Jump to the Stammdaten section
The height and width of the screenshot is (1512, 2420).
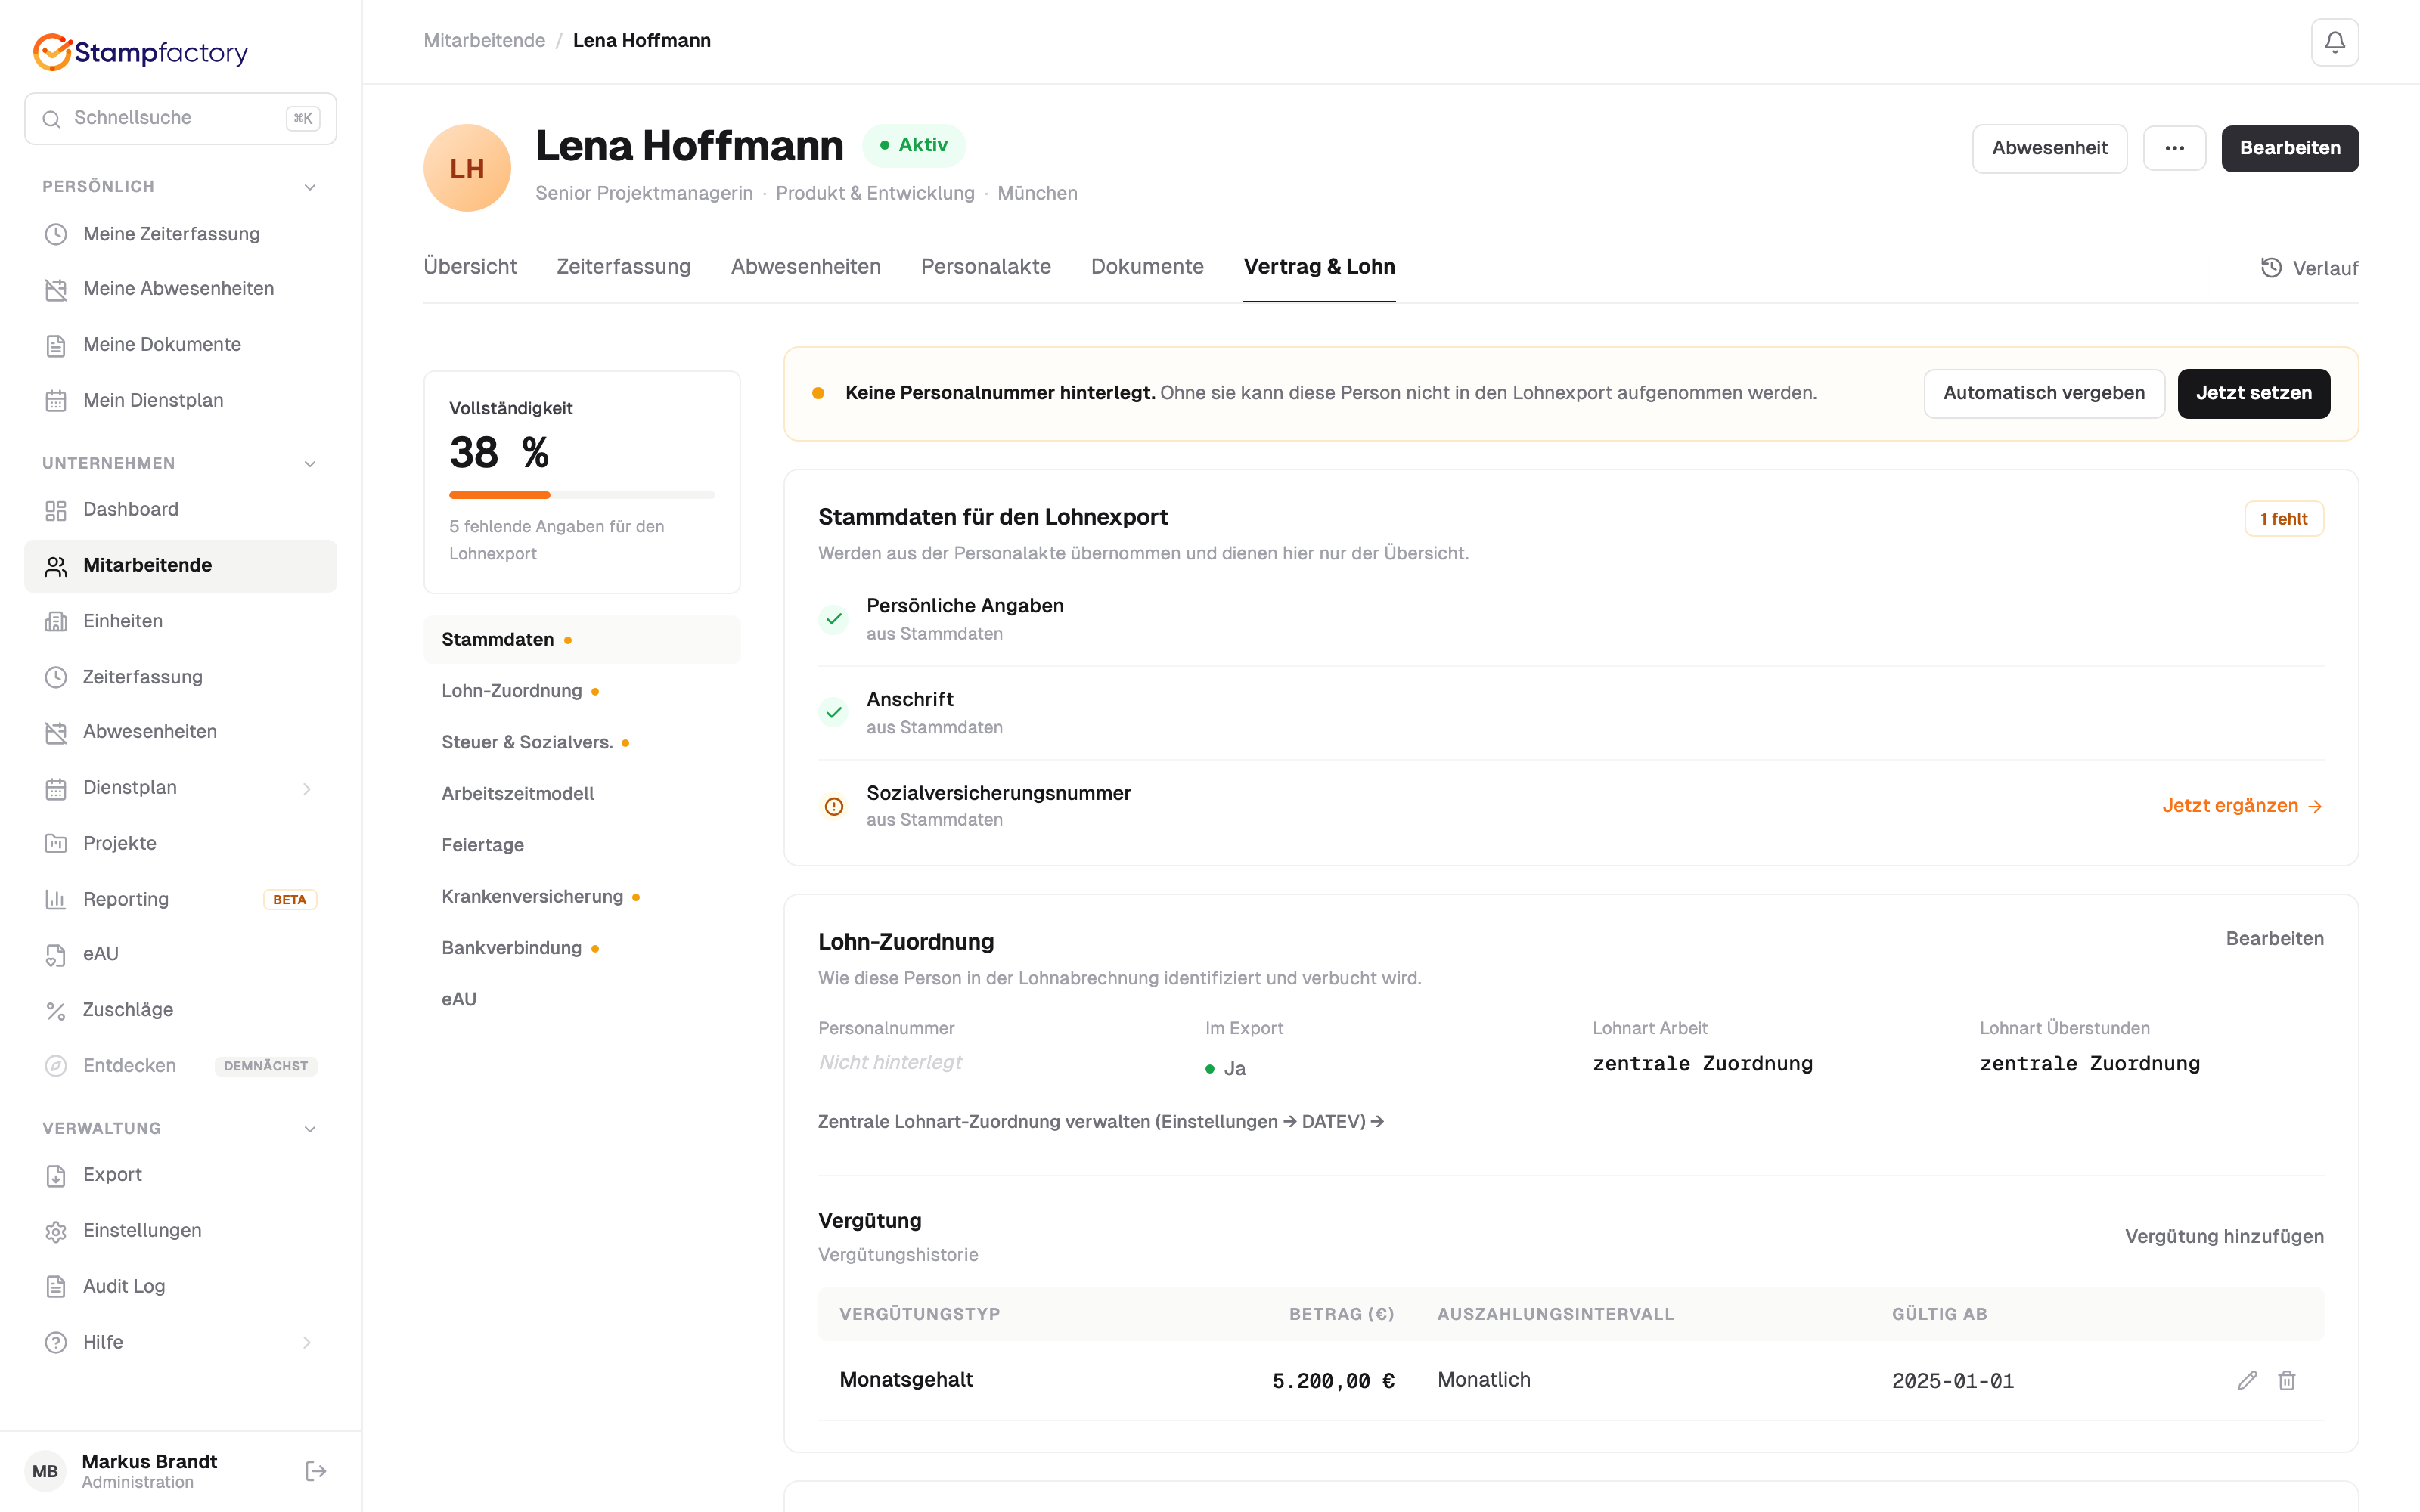582,640
